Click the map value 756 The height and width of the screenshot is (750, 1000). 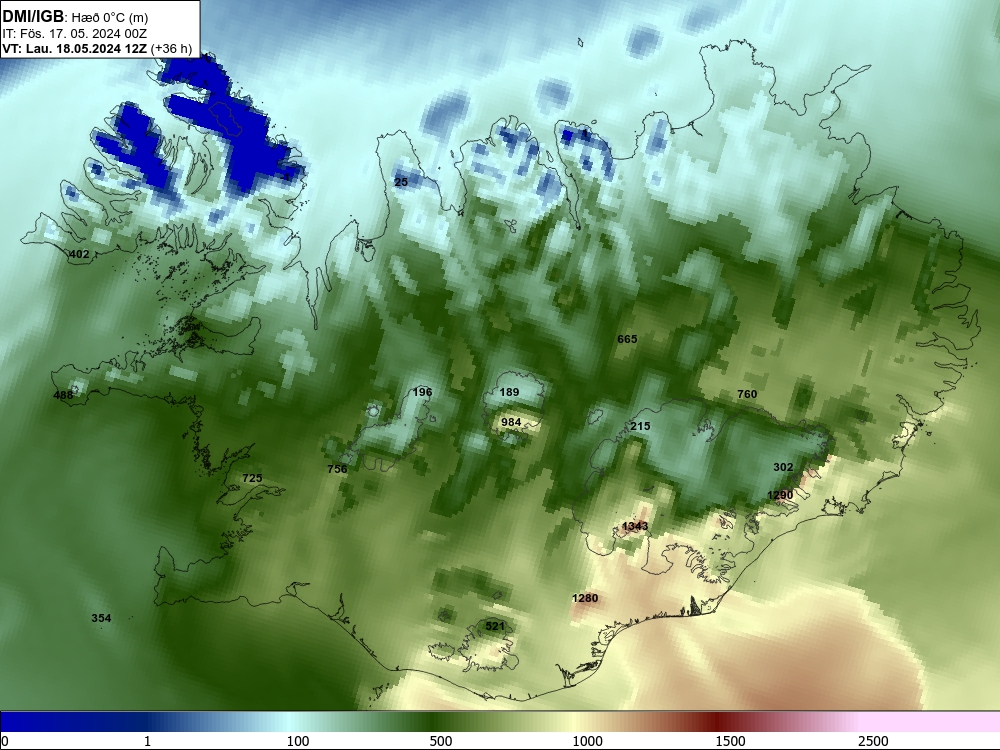[337, 469]
